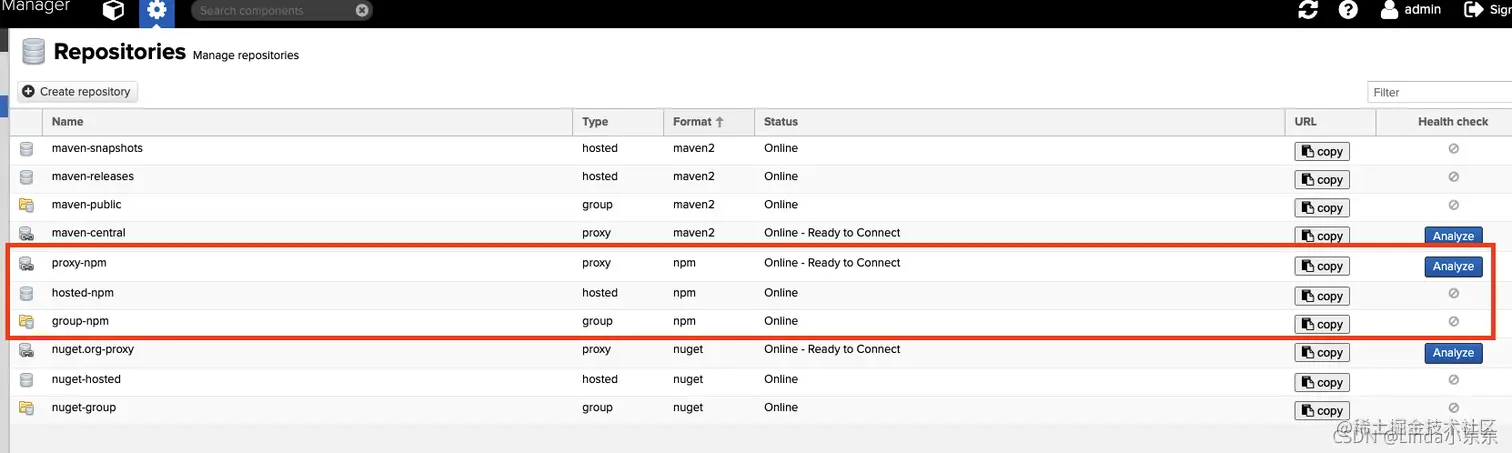This screenshot has width=1512, height=453.
Task: Analyze health of maven-central
Action: pyautogui.click(x=1453, y=236)
